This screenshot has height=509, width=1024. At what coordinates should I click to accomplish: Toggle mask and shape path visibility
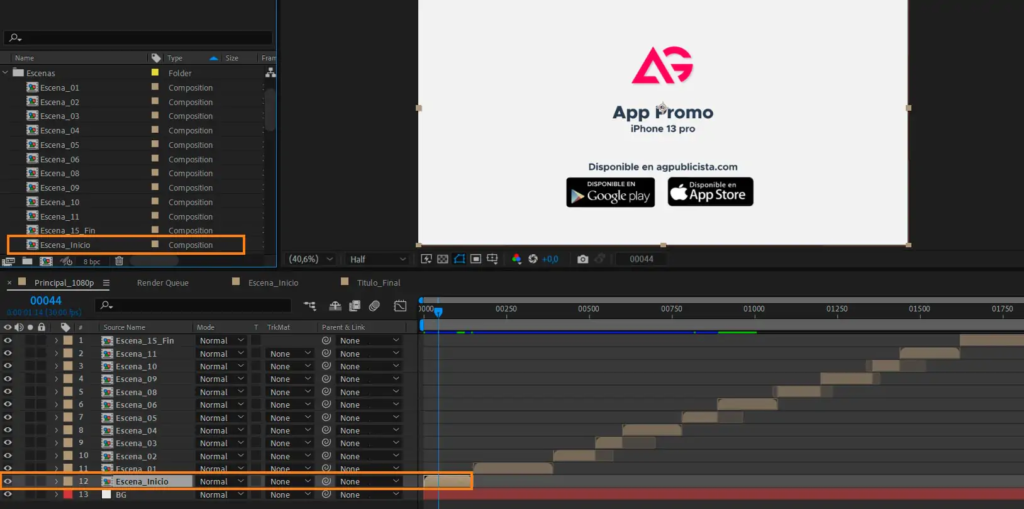459,259
